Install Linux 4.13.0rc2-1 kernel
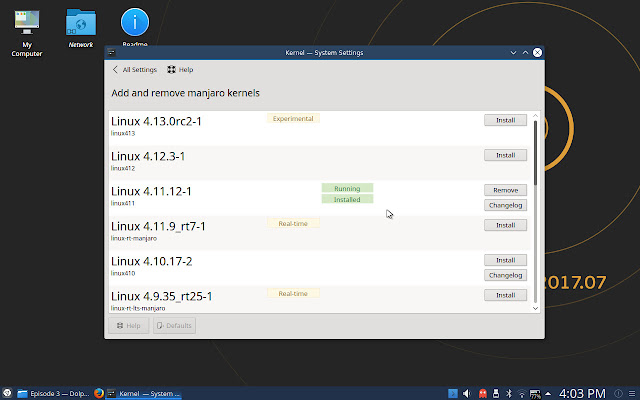 (x=505, y=120)
